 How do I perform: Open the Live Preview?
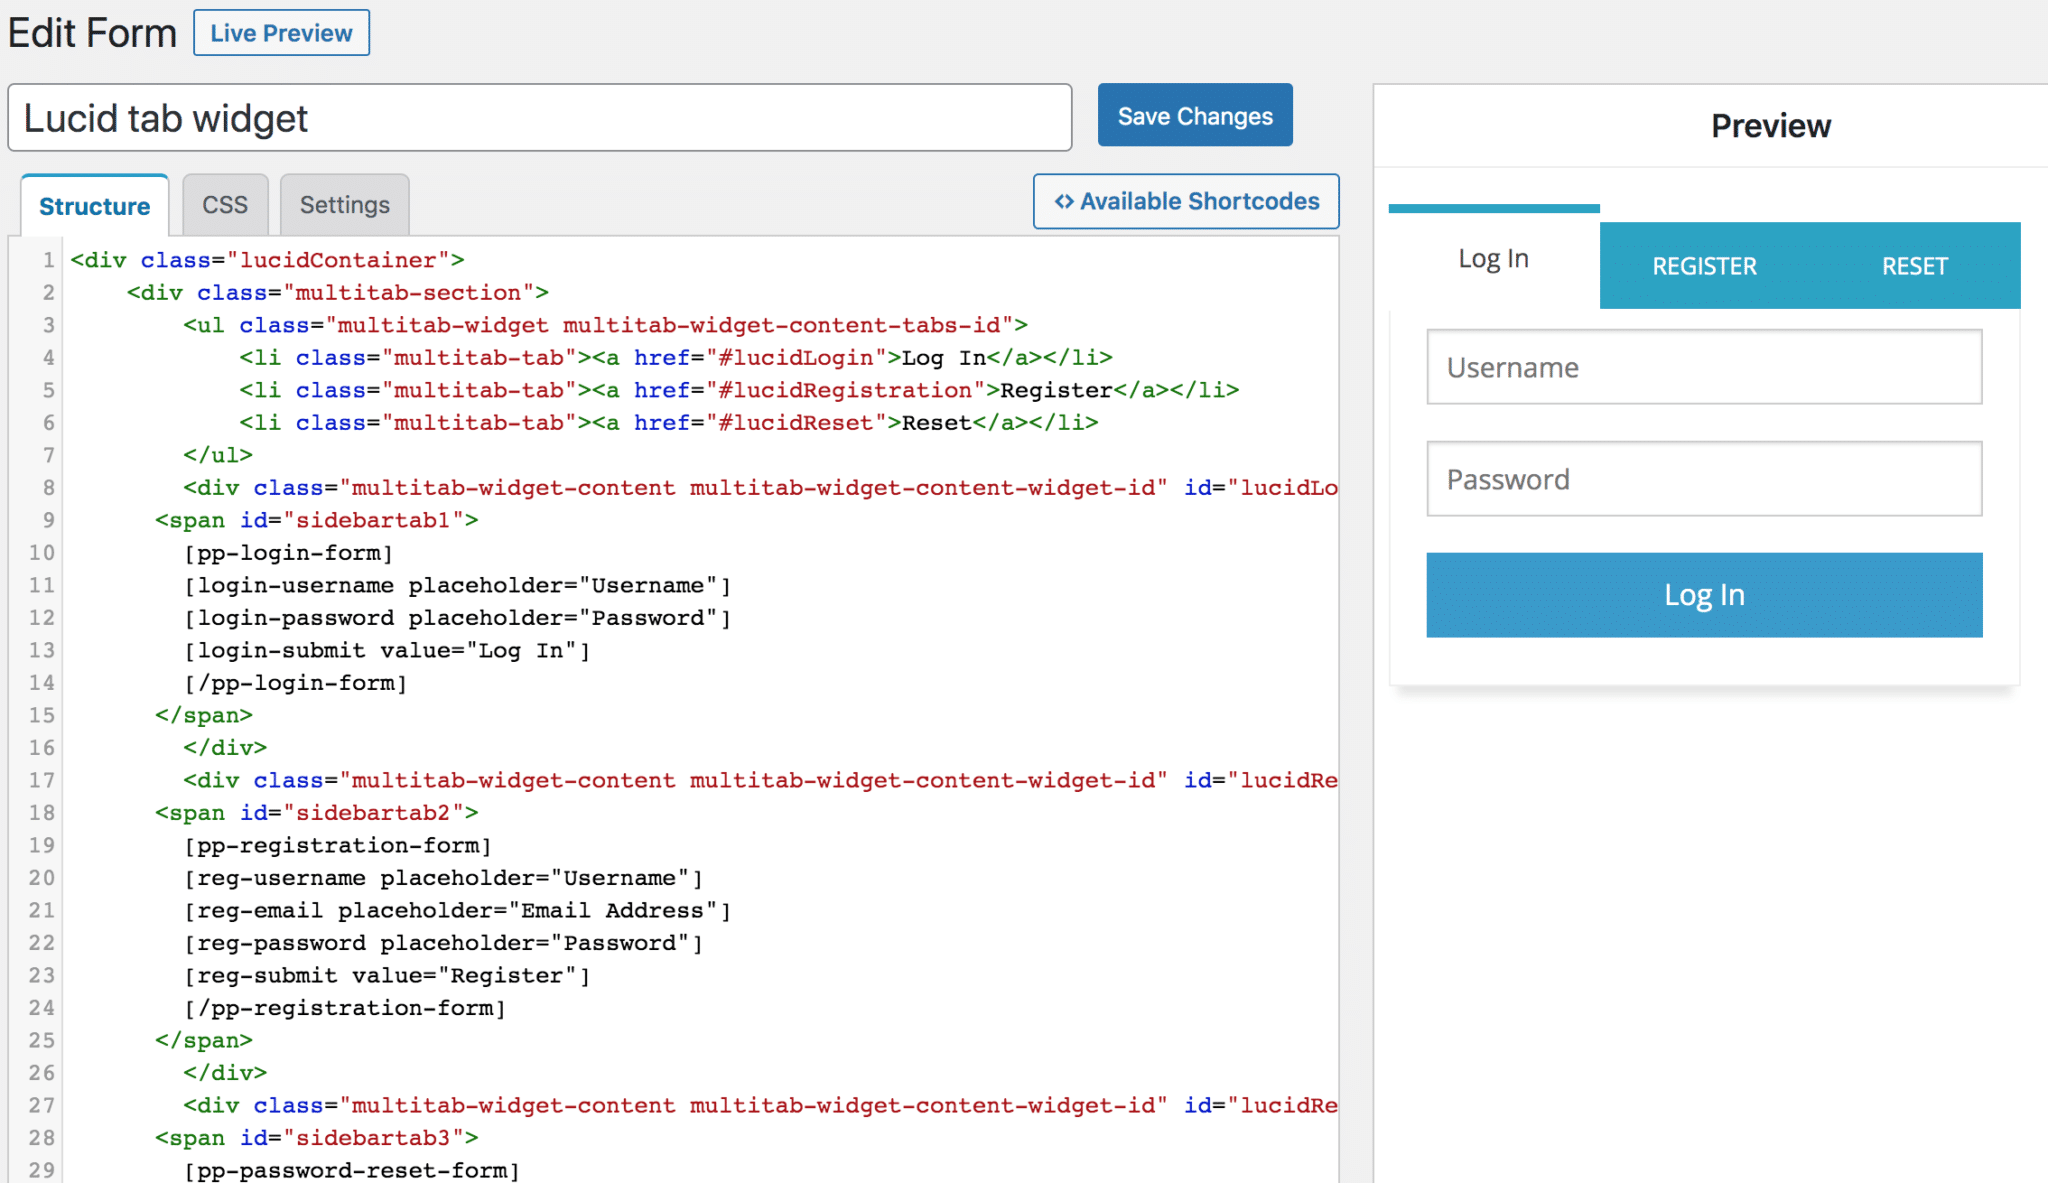pyautogui.click(x=281, y=32)
